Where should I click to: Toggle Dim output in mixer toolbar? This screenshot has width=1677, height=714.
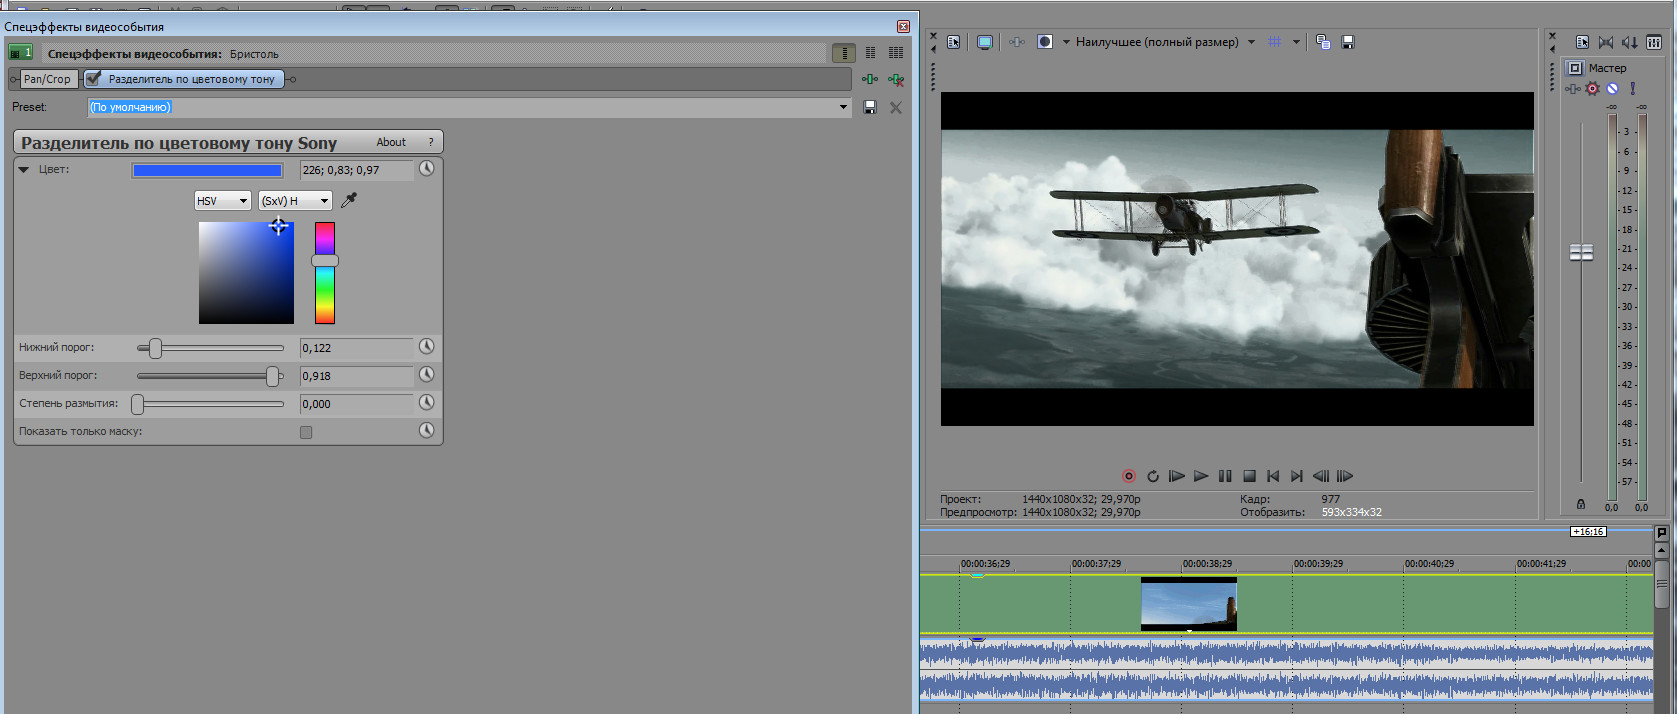[1630, 42]
